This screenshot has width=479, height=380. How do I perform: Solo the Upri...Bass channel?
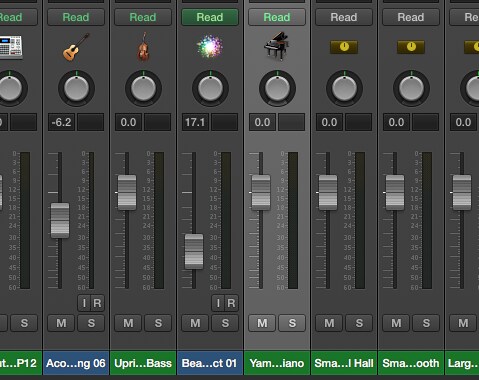click(158, 323)
